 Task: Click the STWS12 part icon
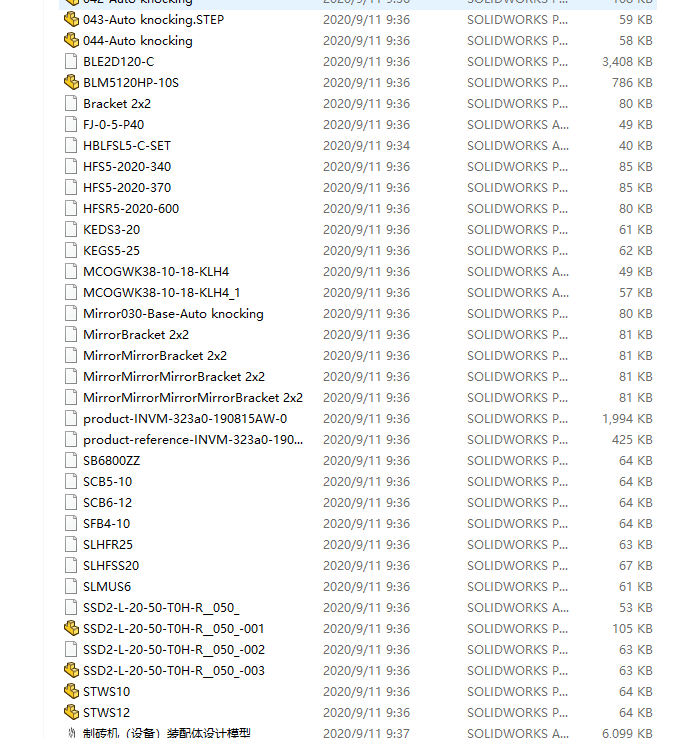(71, 712)
